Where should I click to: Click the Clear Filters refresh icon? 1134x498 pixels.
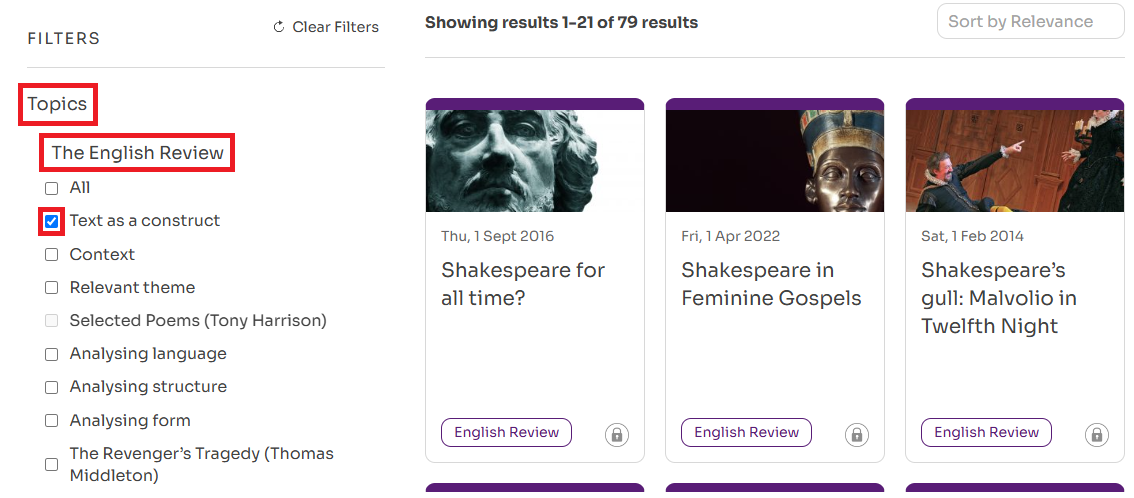(x=279, y=27)
